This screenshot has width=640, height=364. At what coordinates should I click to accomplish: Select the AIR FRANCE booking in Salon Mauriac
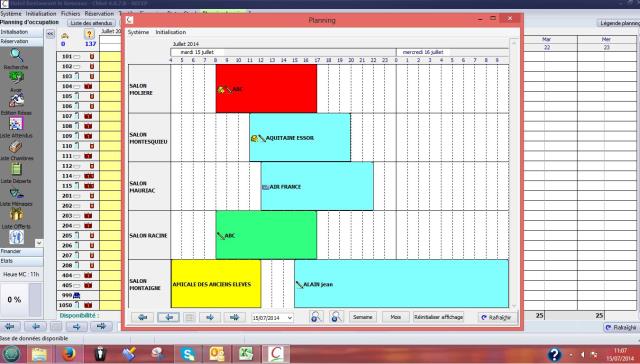pos(317,186)
